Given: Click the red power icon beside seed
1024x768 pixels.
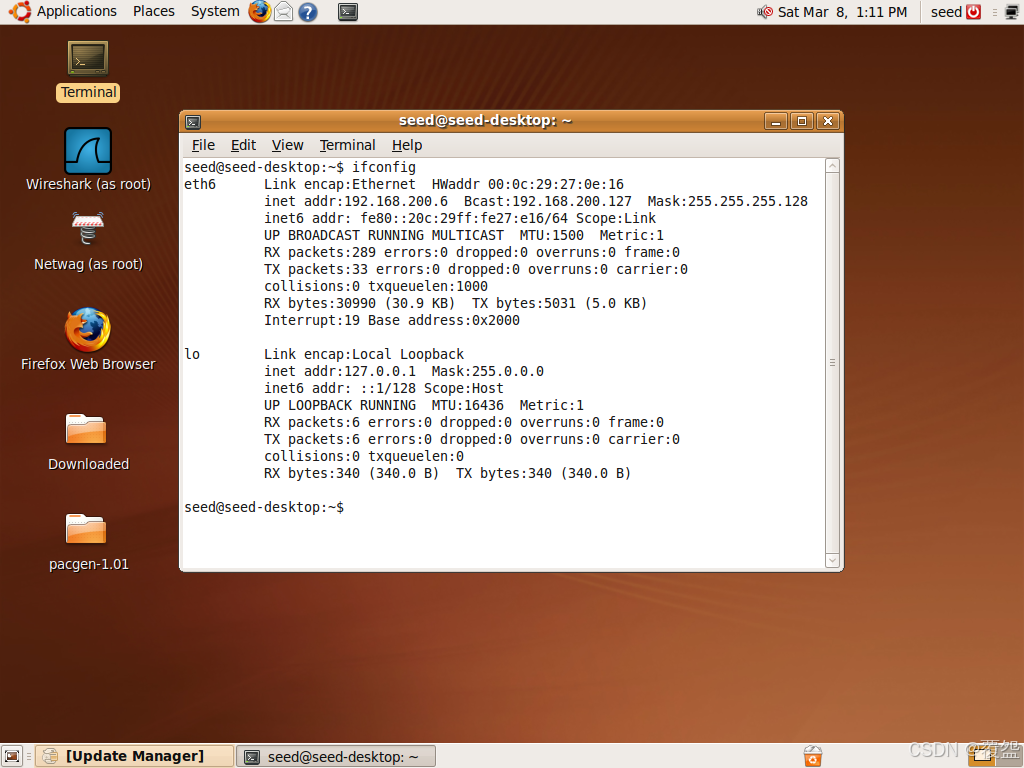Looking at the screenshot, I should click(973, 12).
